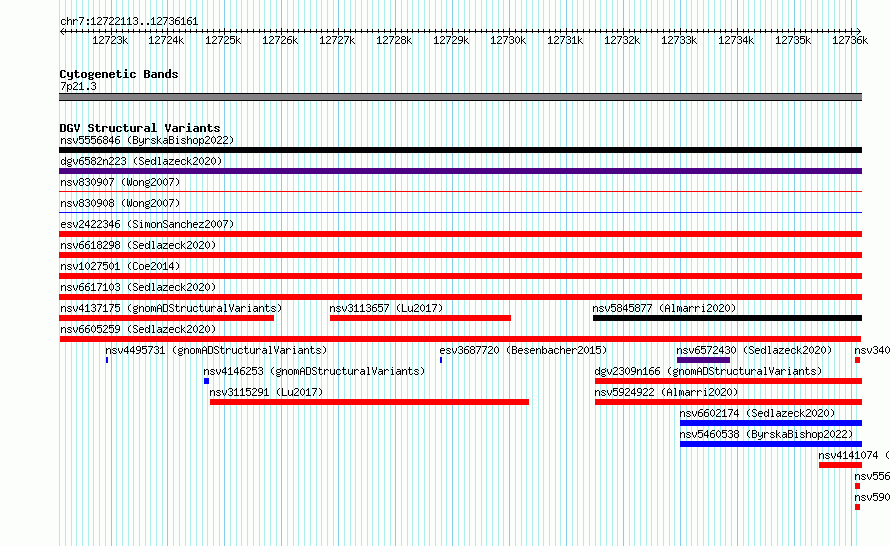Select the purple nsv6572430 variant bar
The image size is (890, 546).
[x=703, y=360]
